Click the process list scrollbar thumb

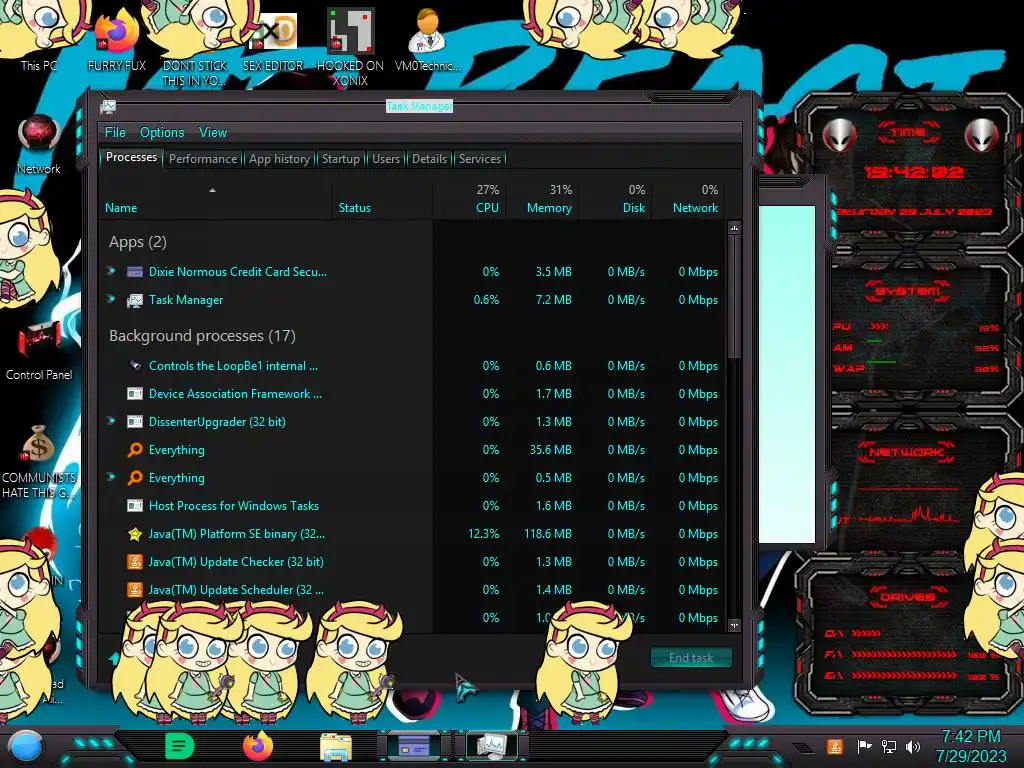734,296
